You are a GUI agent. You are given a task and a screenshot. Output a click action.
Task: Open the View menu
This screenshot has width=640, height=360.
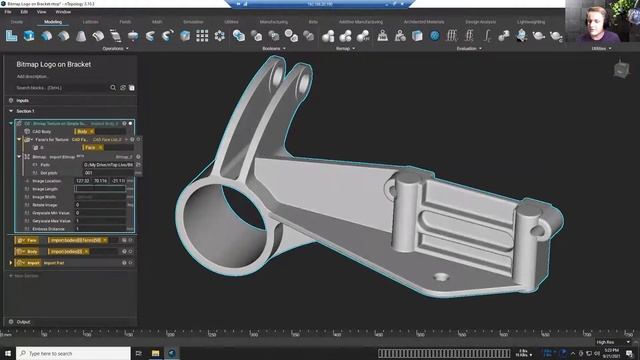[x=41, y=12]
